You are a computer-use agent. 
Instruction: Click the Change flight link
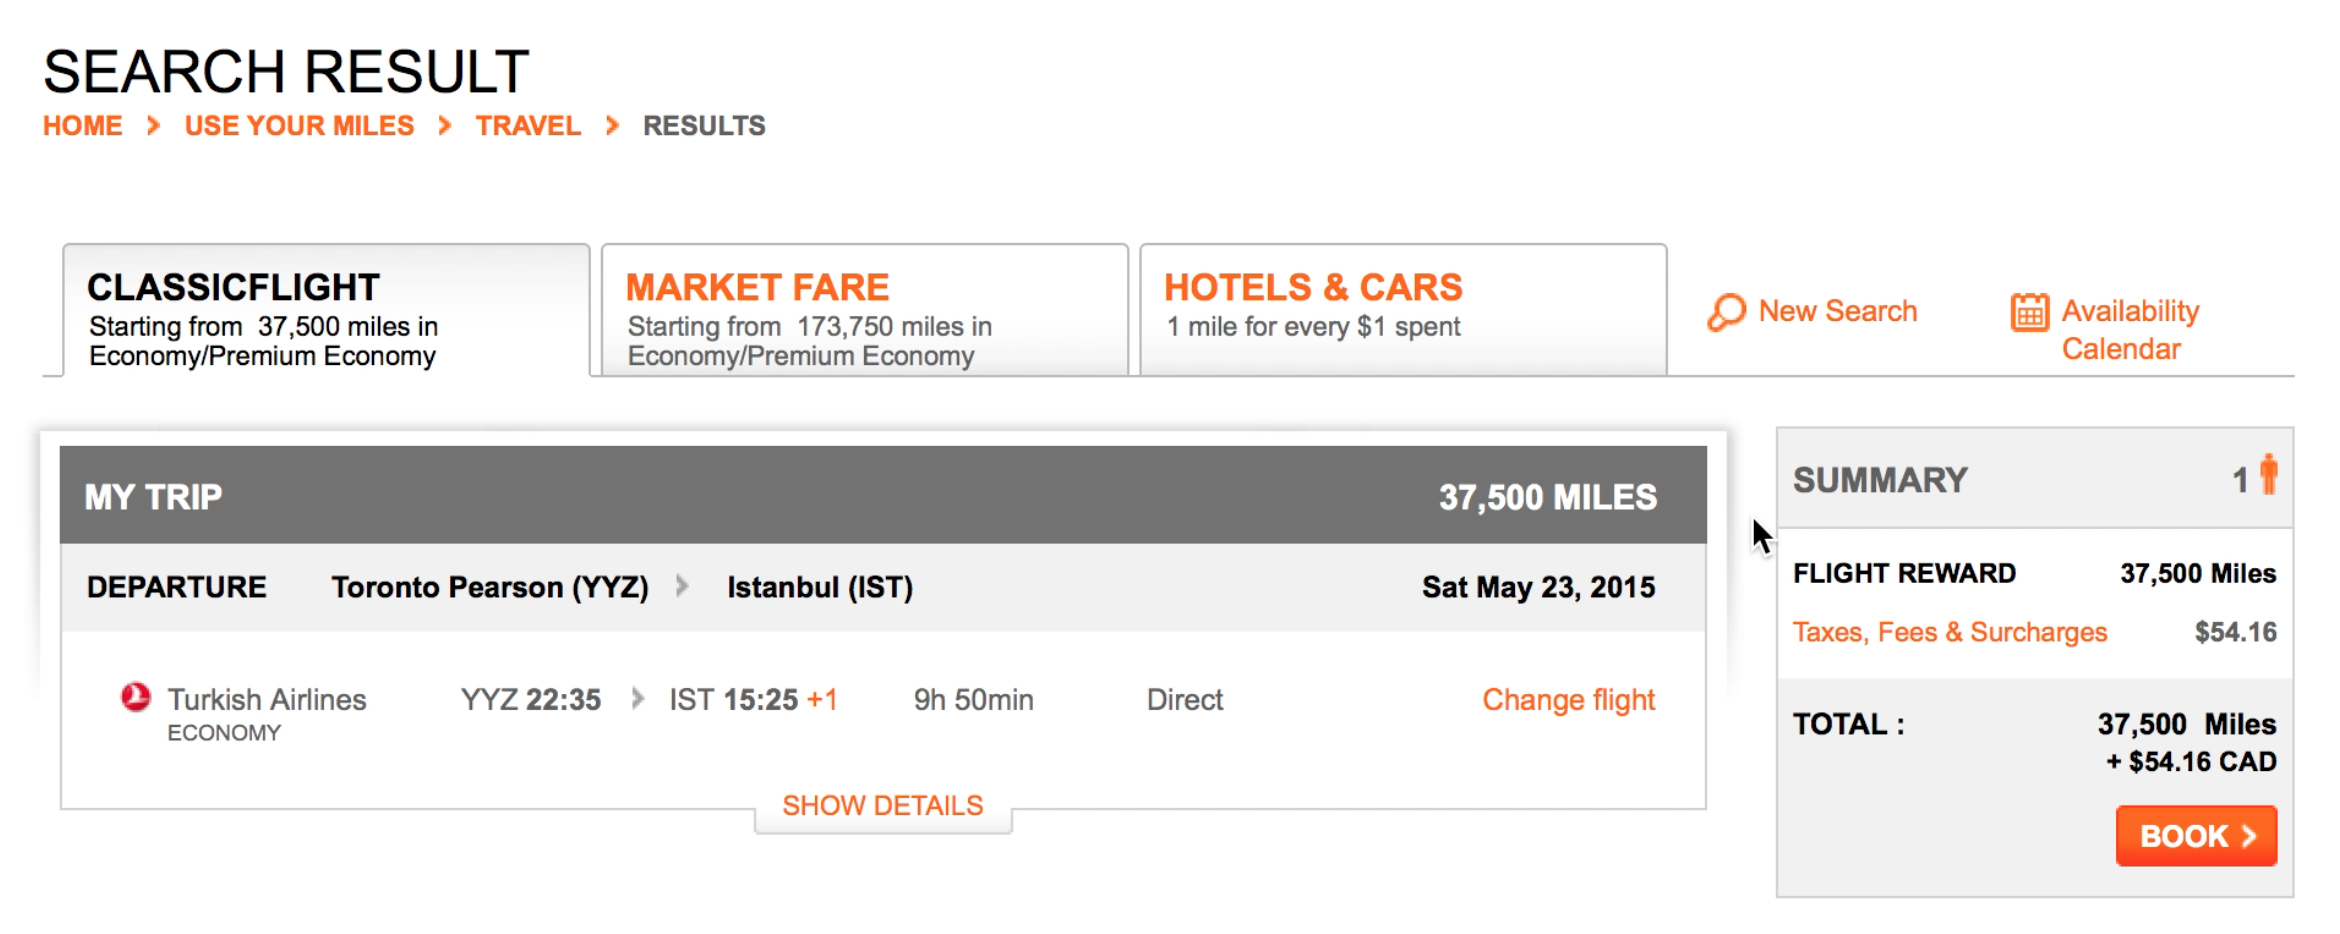point(1568,700)
